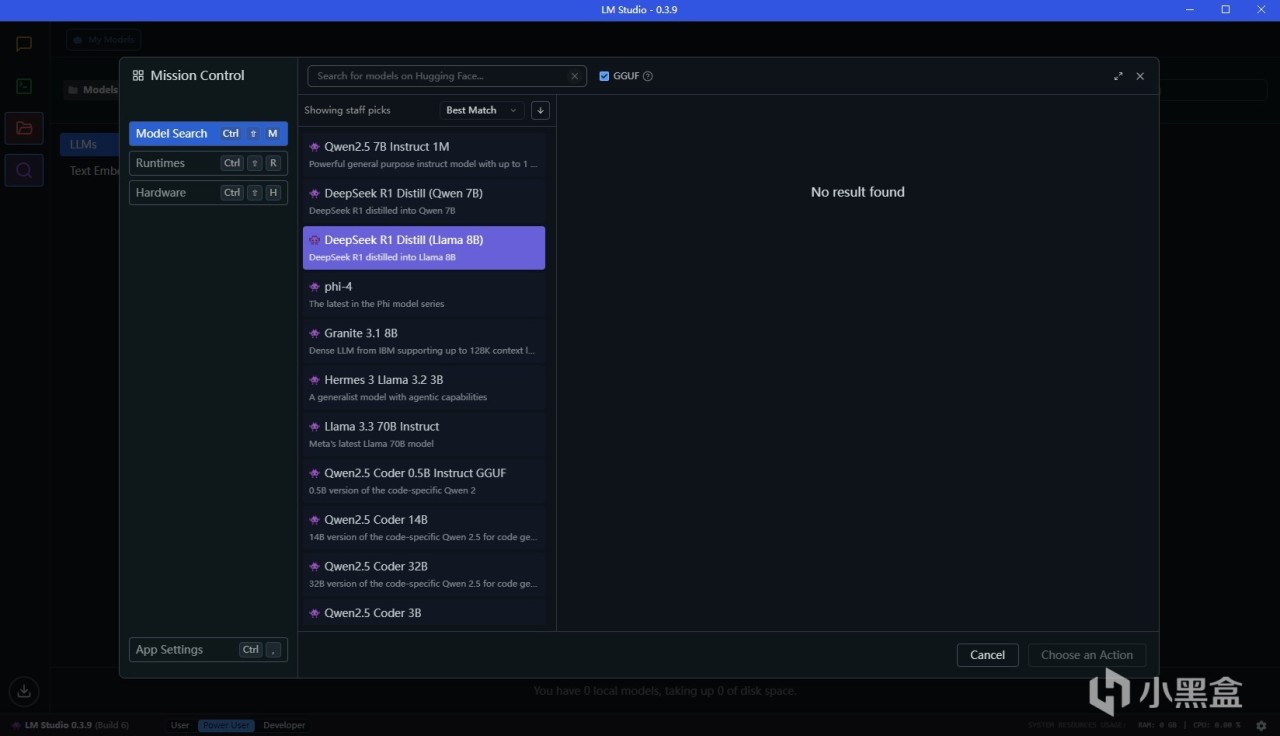The width and height of the screenshot is (1280, 736).
Task: Open the Best Match sort dropdown
Action: (x=482, y=110)
